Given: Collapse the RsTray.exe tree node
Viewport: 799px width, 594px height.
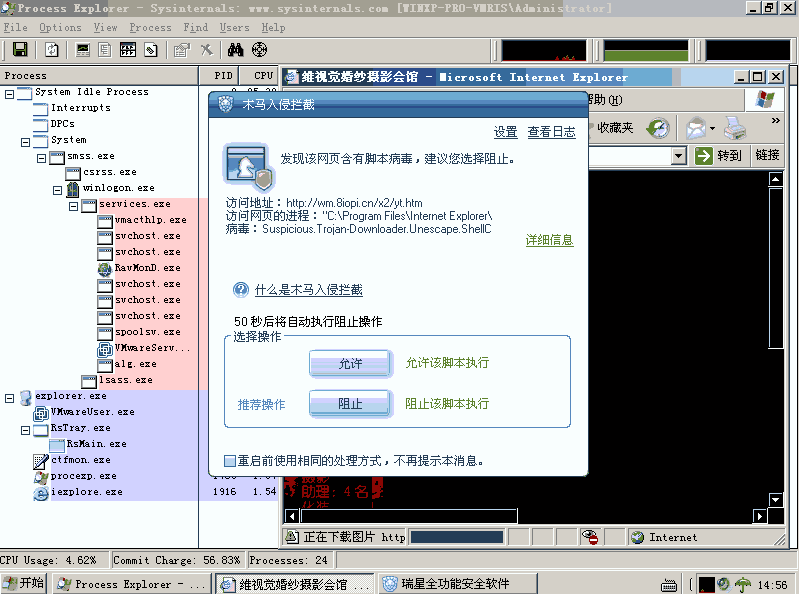Looking at the screenshot, I should [x=25, y=430].
